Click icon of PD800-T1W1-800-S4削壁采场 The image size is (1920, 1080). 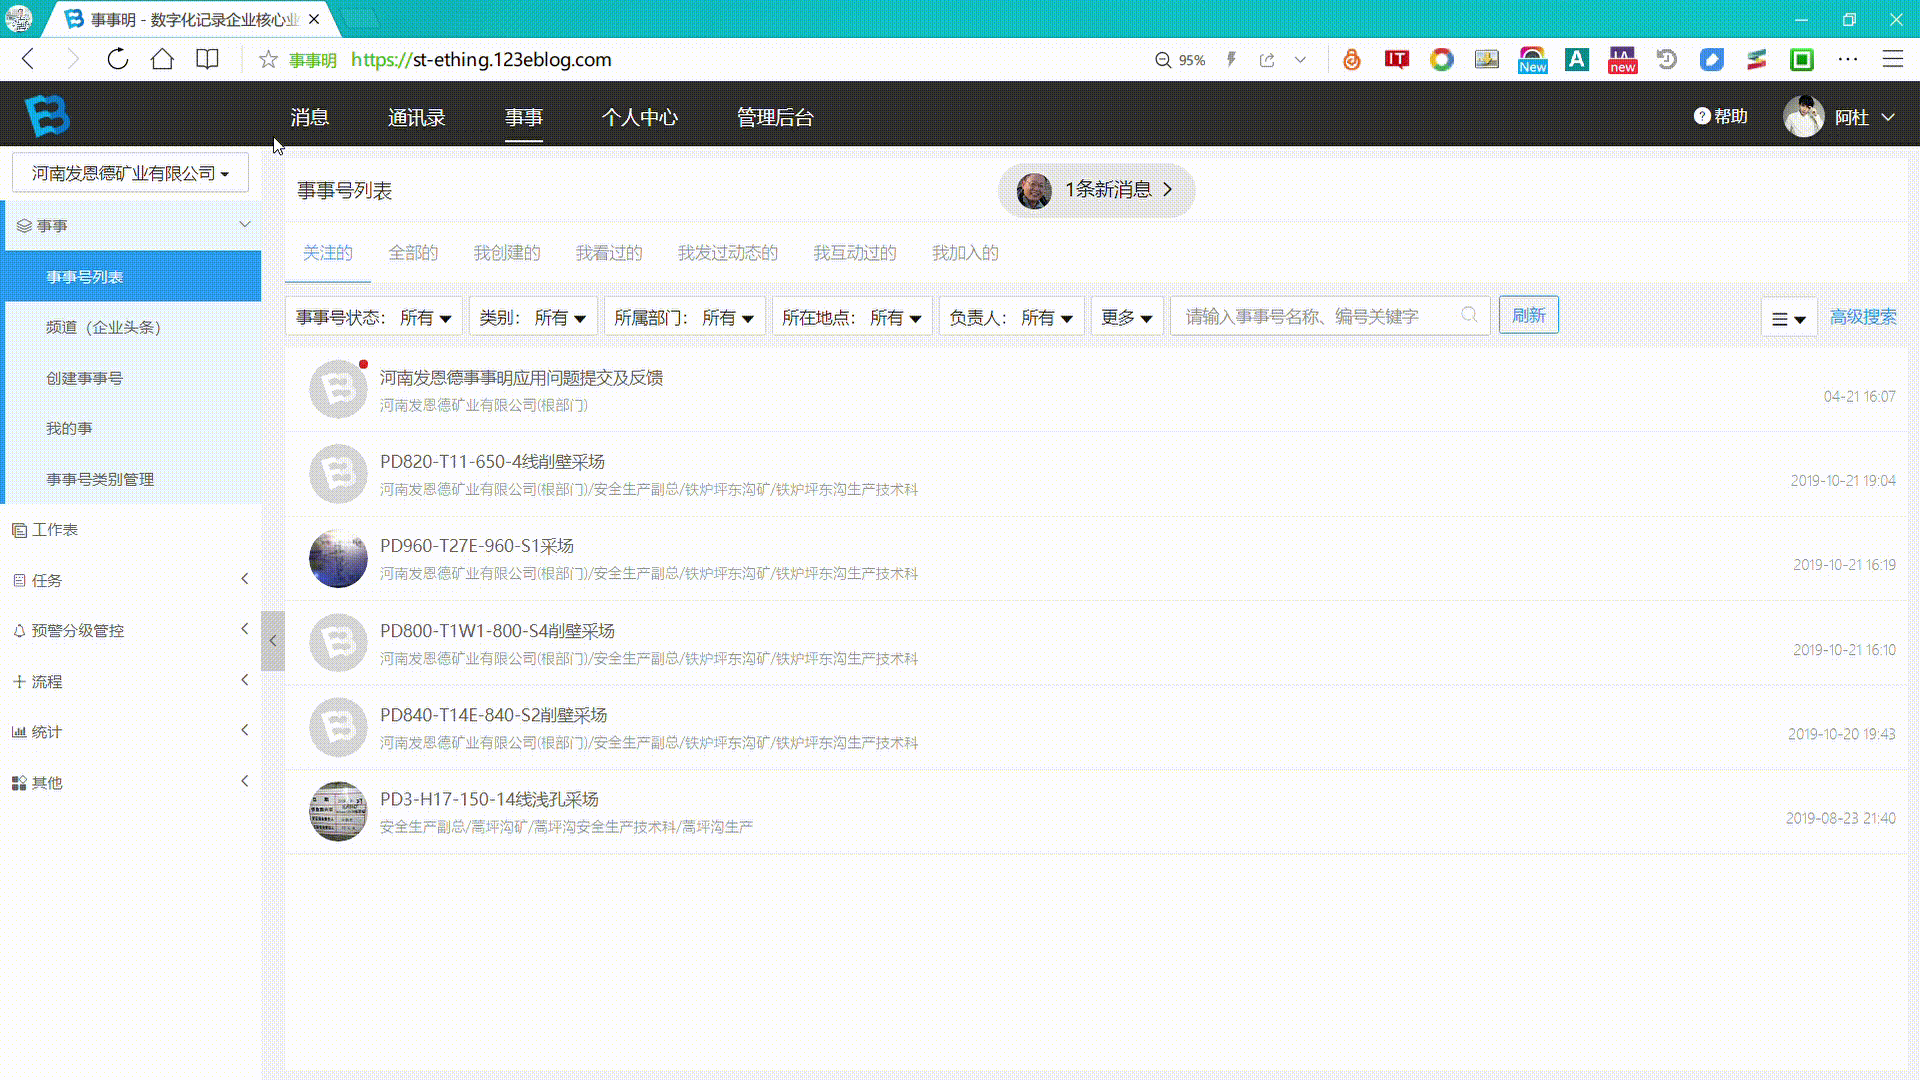338,643
